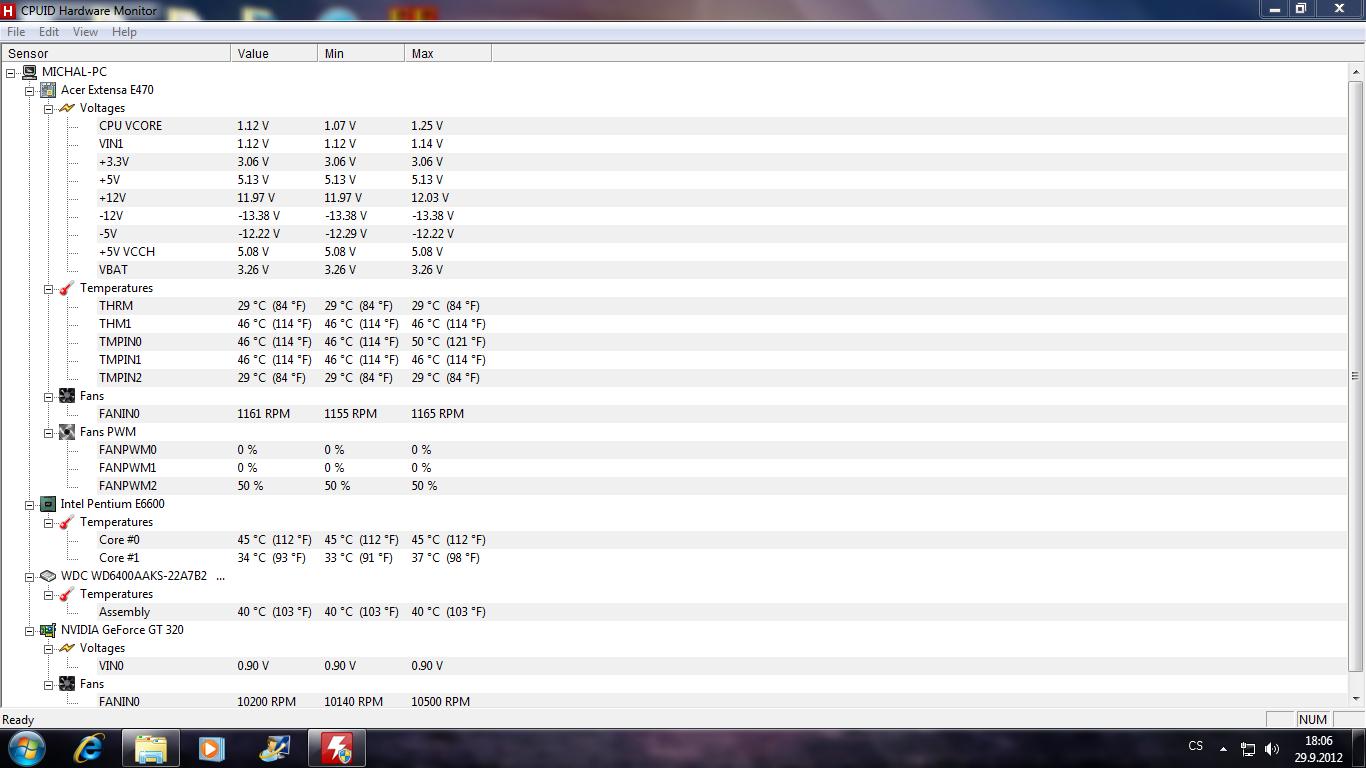Open the Windows Start menu
Image resolution: width=1366 pixels, height=768 pixels.
click(26, 748)
